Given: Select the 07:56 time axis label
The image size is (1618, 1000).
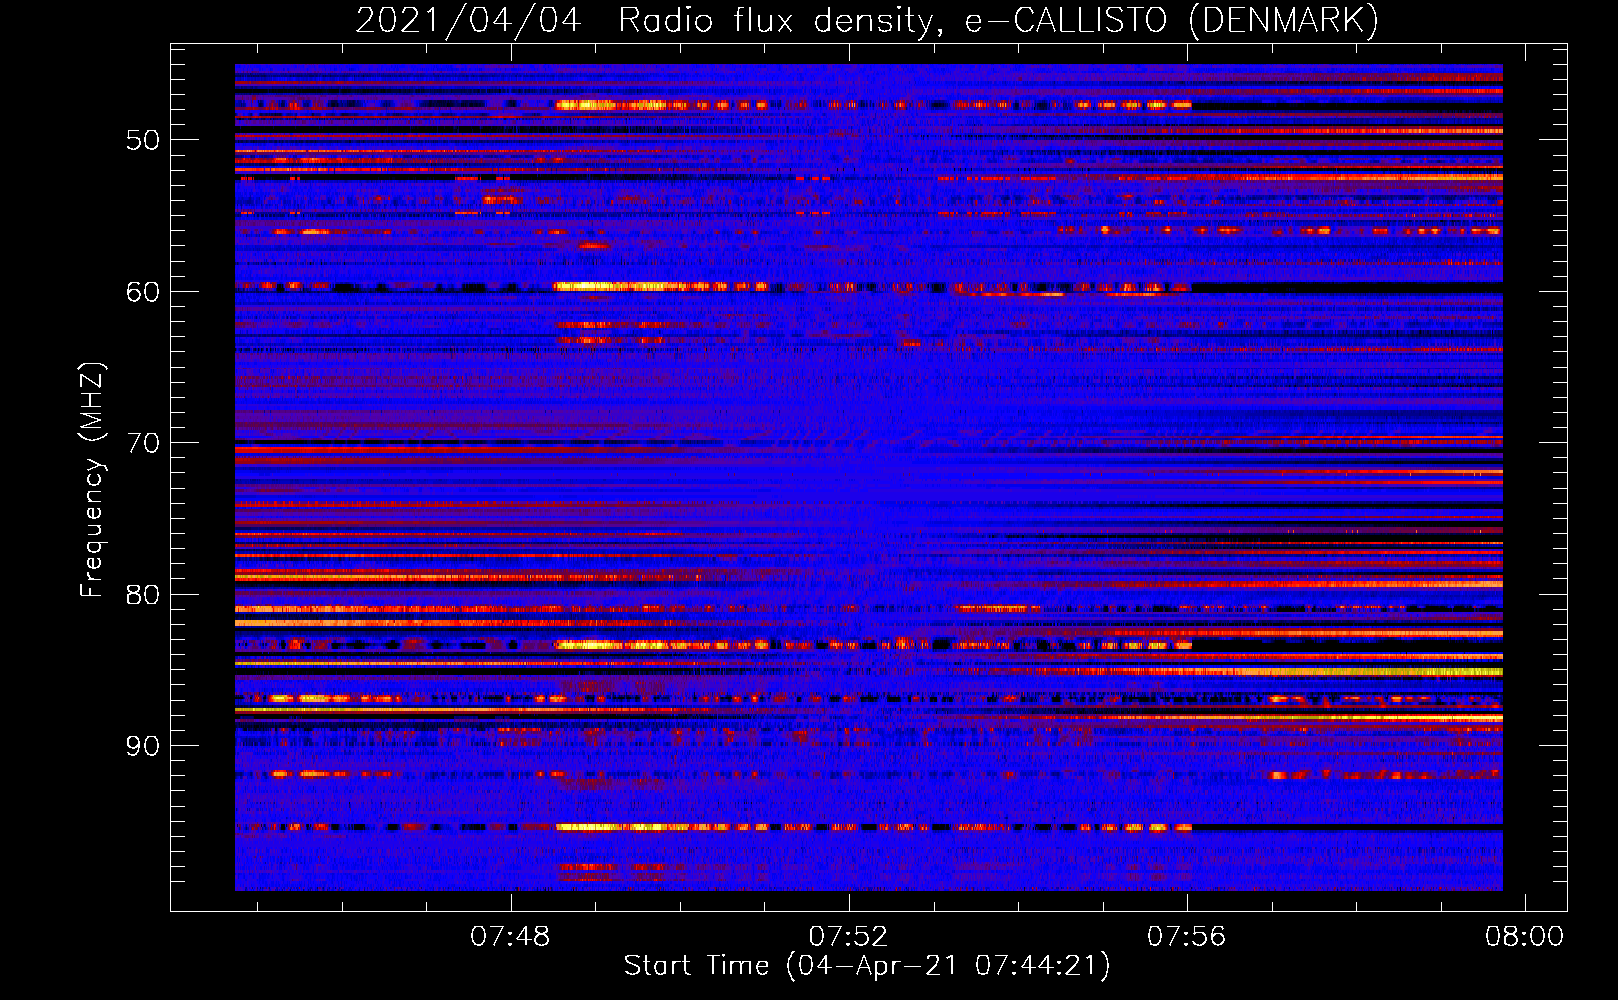Looking at the screenshot, I should click(1186, 937).
